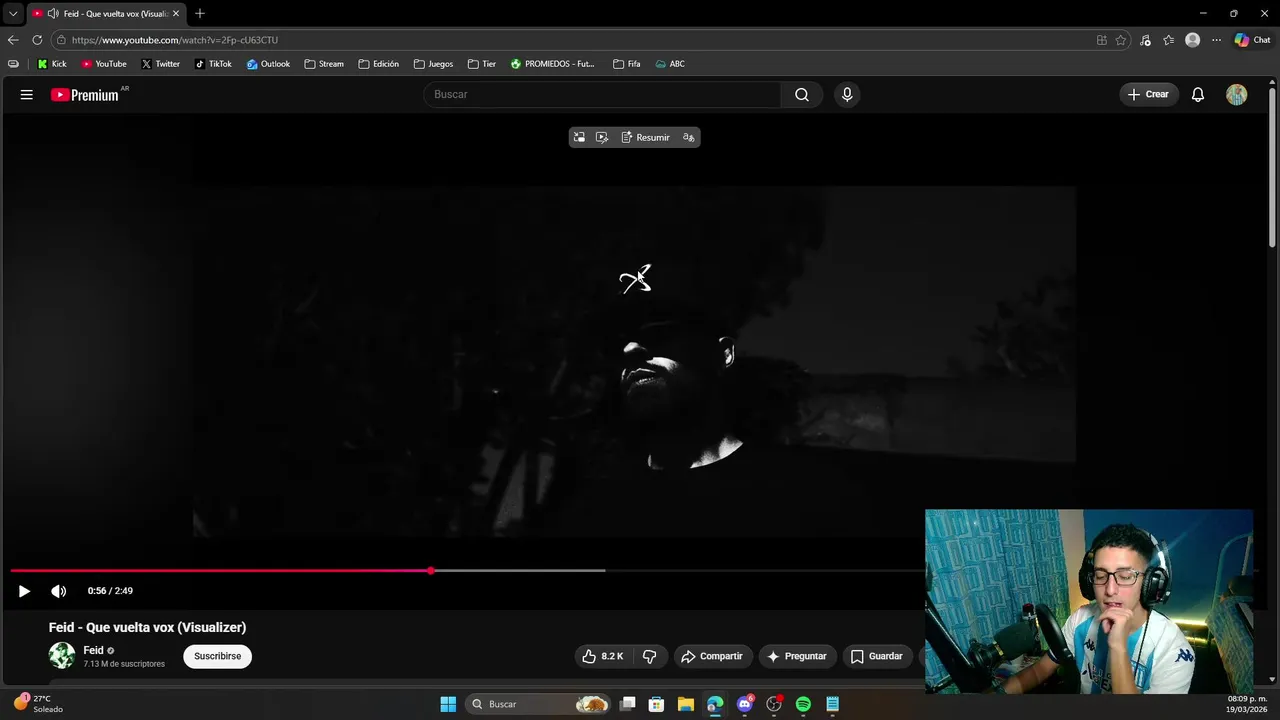This screenshot has height=720, width=1280.
Task: Go back using browser back arrow
Action: (13, 40)
